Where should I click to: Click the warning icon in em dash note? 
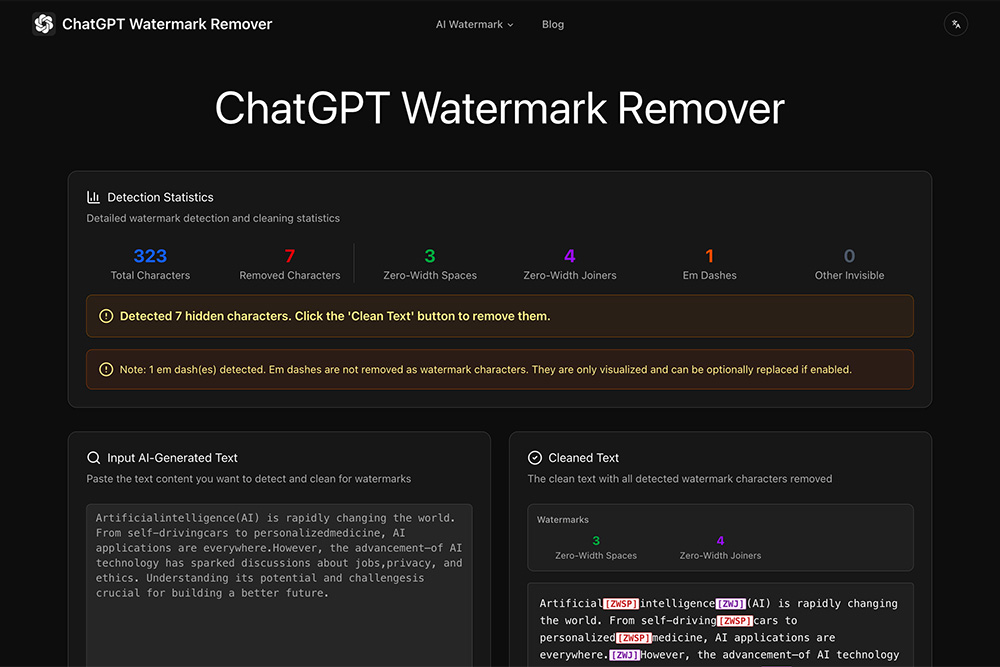pos(106,369)
